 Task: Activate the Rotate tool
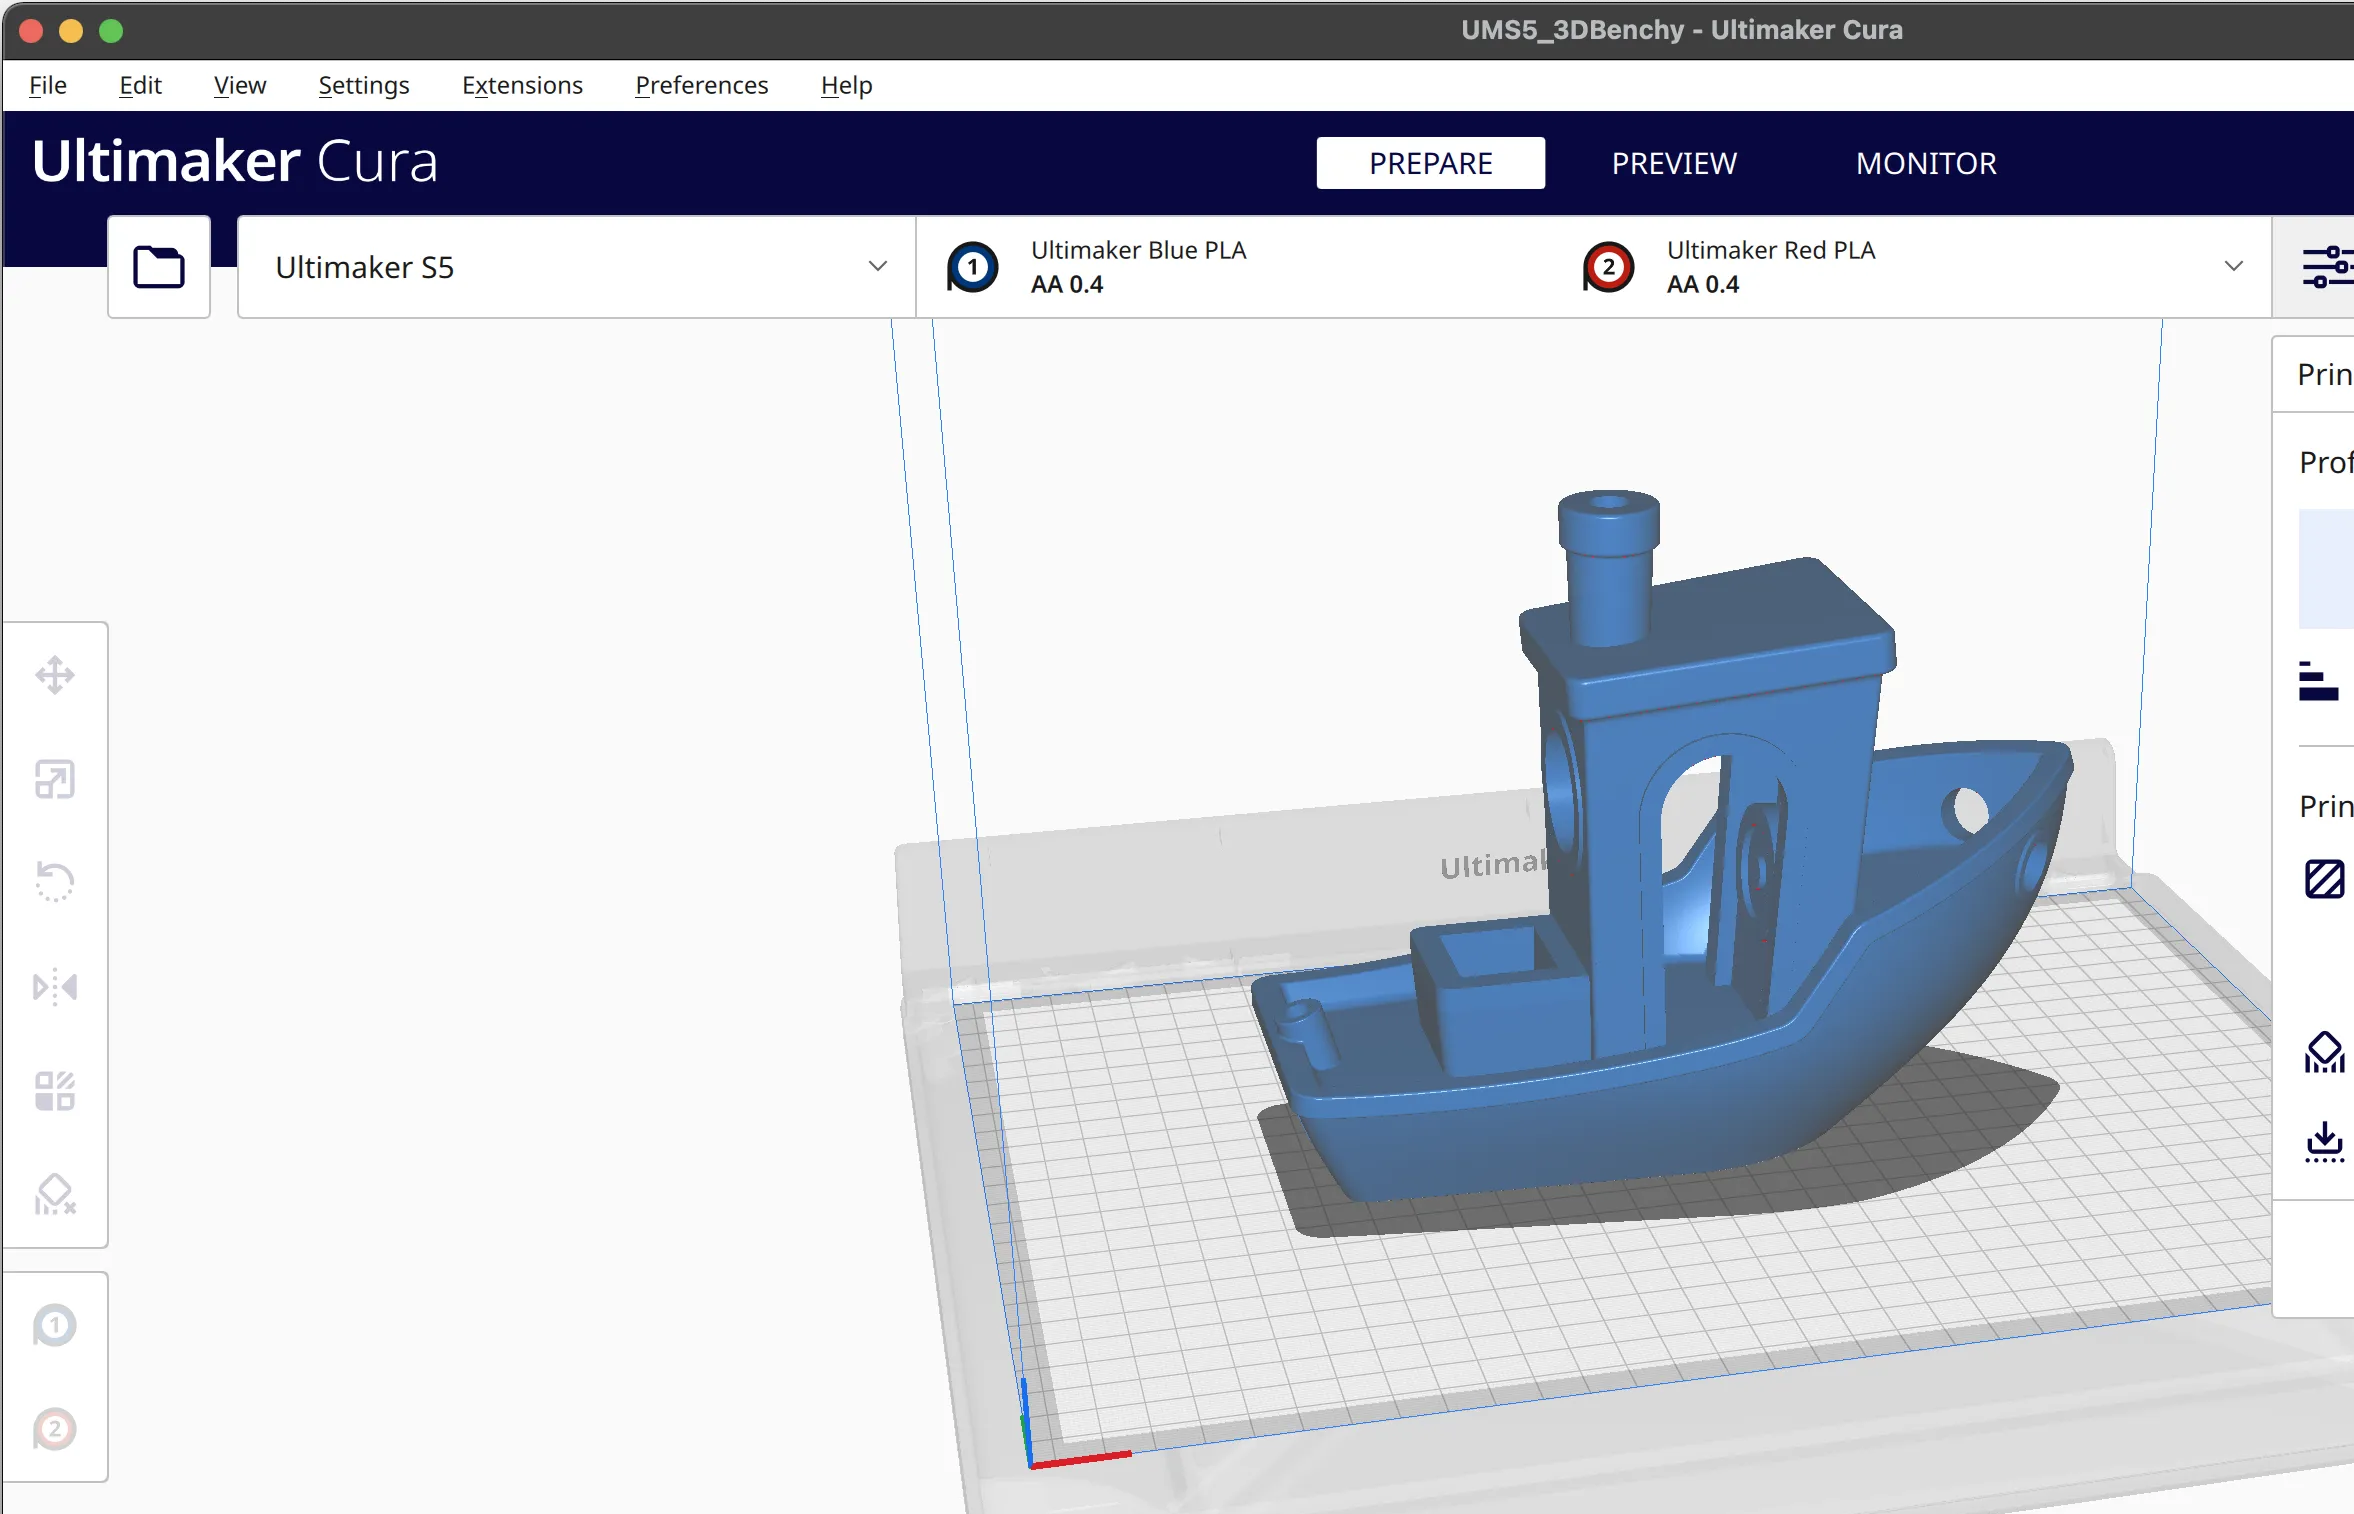click(x=55, y=883)
